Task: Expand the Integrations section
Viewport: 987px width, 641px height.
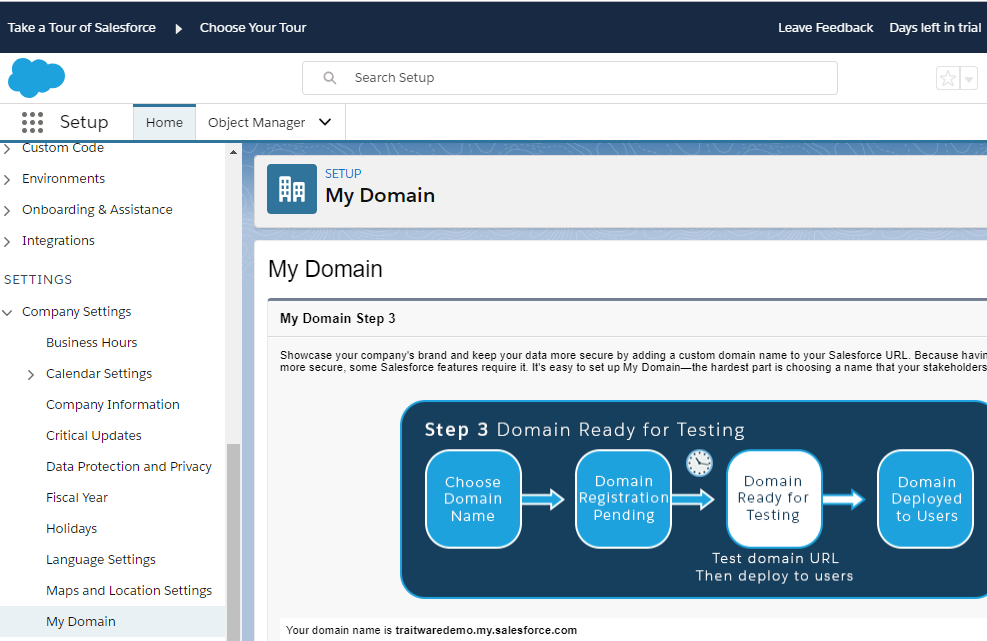Action: (7, 241)
